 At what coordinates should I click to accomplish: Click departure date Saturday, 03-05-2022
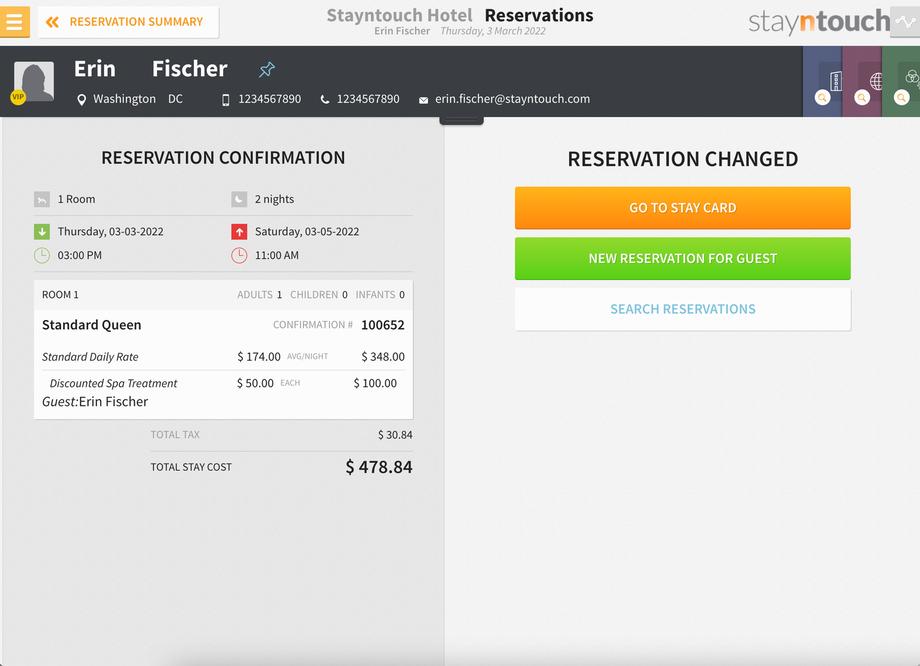click(307, 232)
